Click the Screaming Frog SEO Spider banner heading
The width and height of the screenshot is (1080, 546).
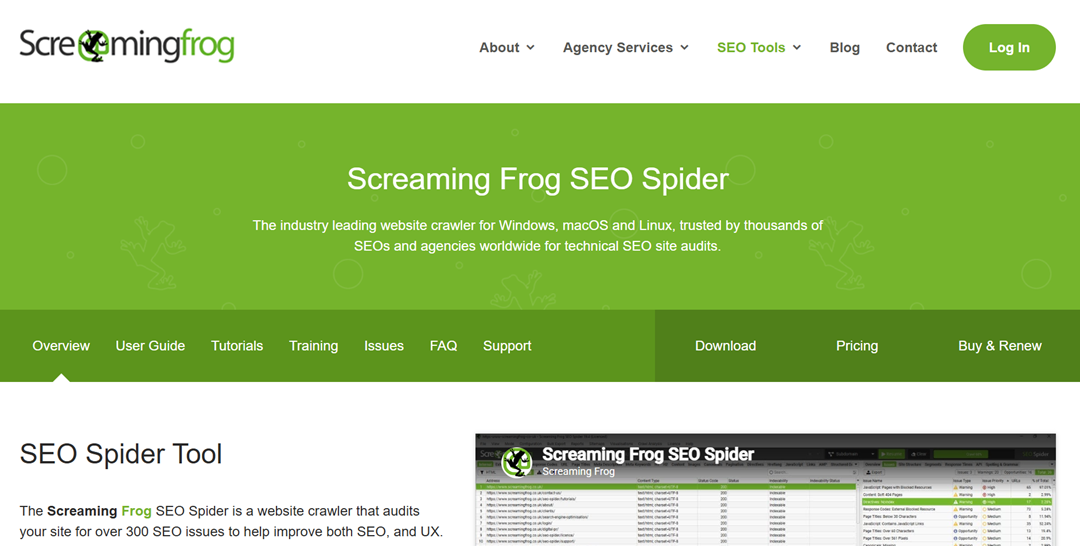(537, 179)
